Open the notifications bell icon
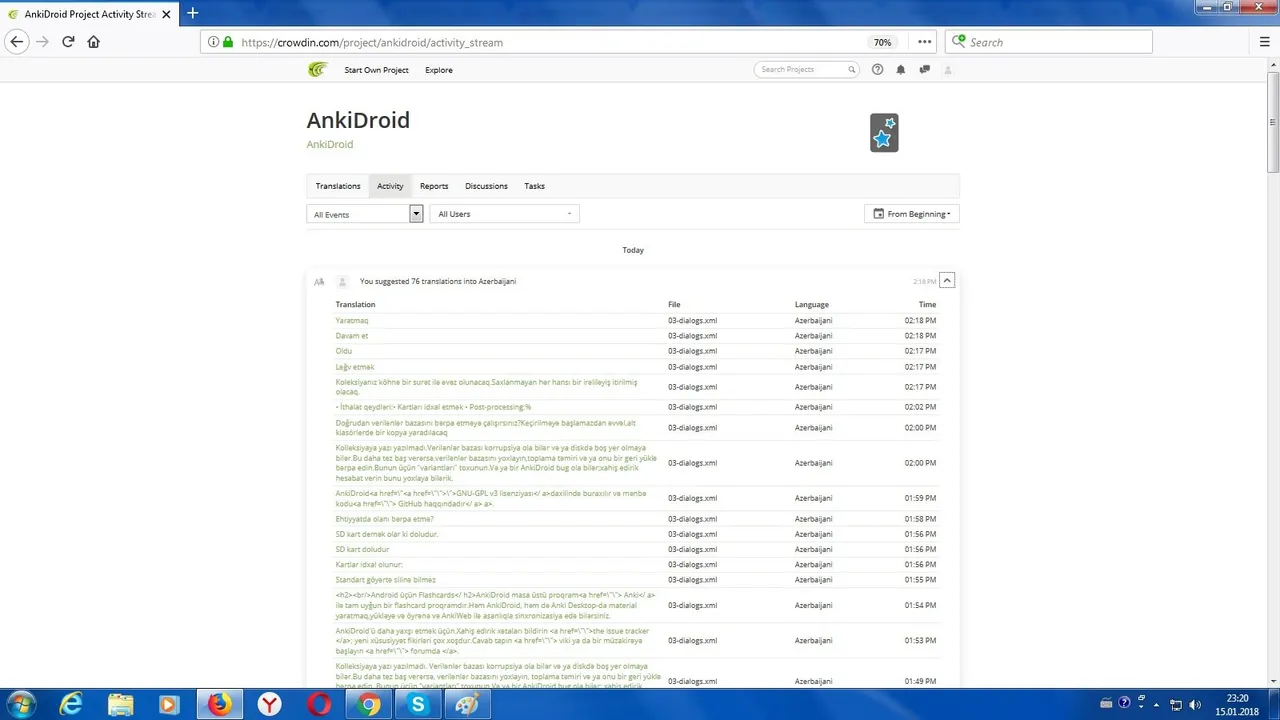The height and width of the screenshot is (720, 1280). [901, 70]
